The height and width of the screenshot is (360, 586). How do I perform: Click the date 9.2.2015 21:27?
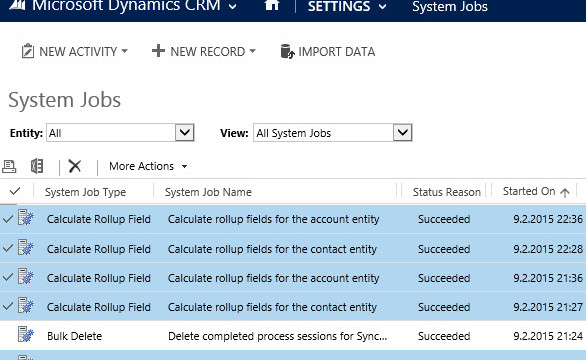(548, 307)
